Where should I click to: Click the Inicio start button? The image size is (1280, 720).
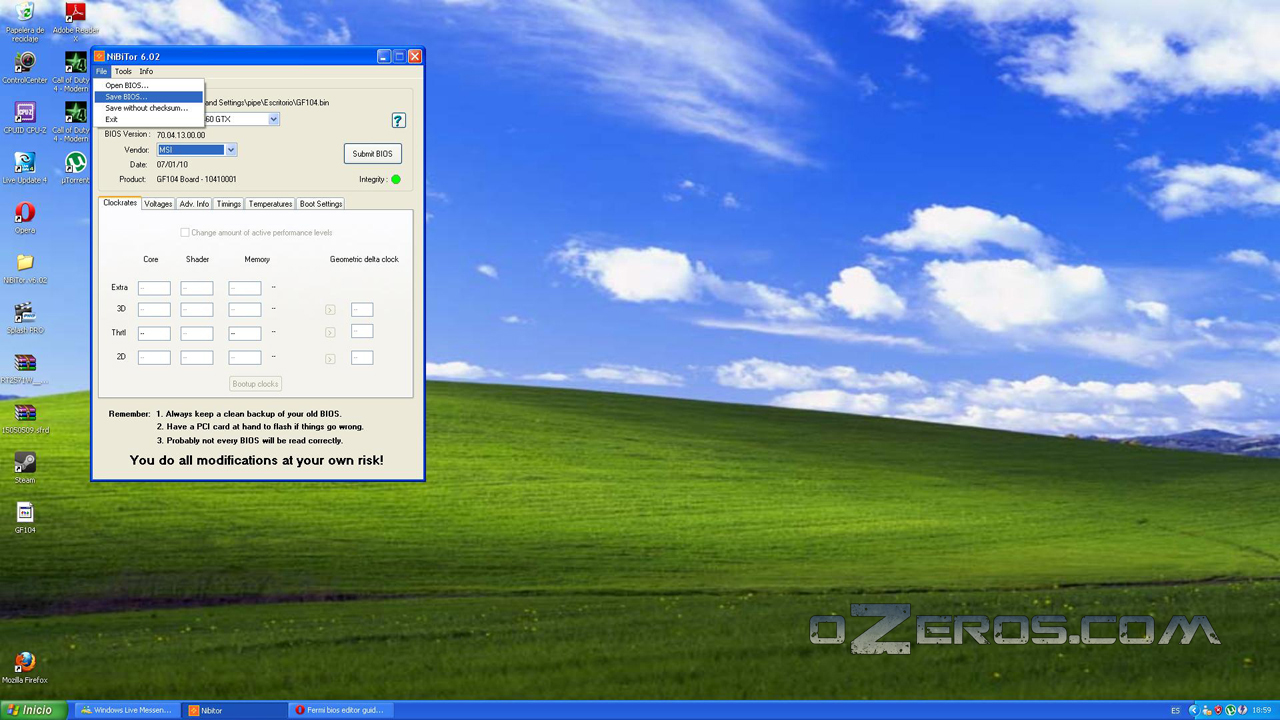tap(34, 710)
